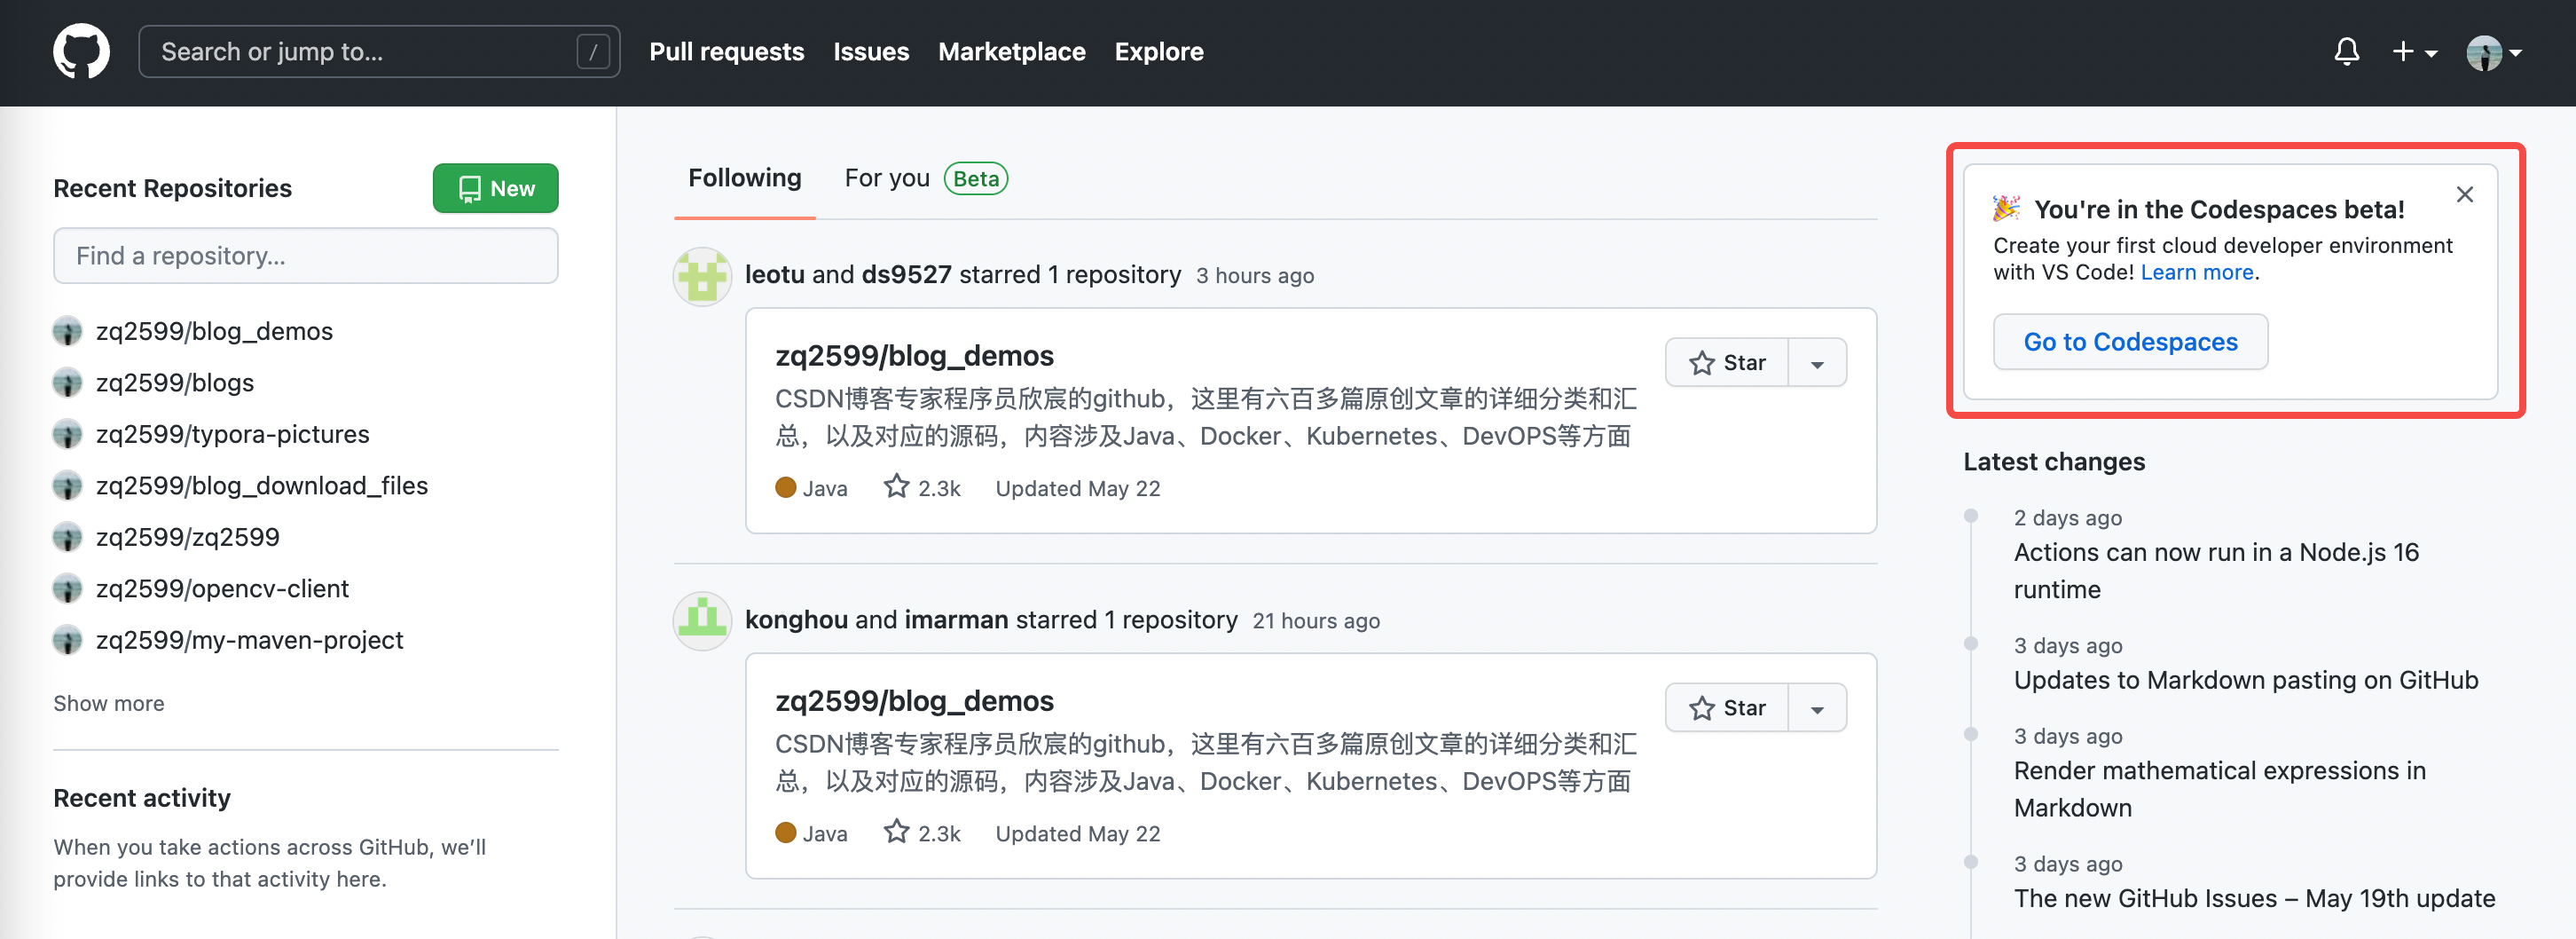Click konghou's identicon avatar
This screenshot has height=939, width=2576.
[702, 621]
